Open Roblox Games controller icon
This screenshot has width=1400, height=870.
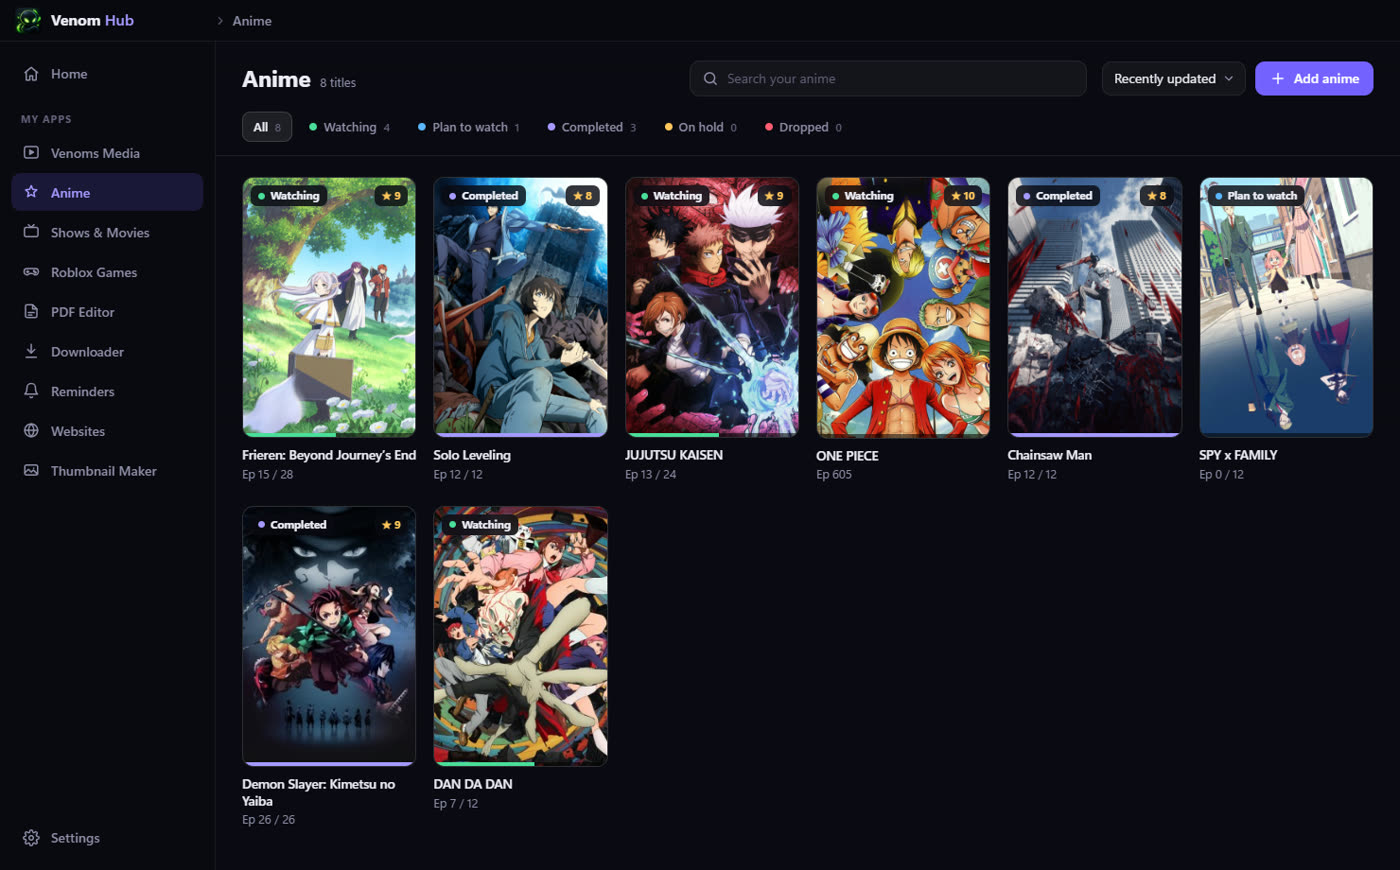coord(31,272)
